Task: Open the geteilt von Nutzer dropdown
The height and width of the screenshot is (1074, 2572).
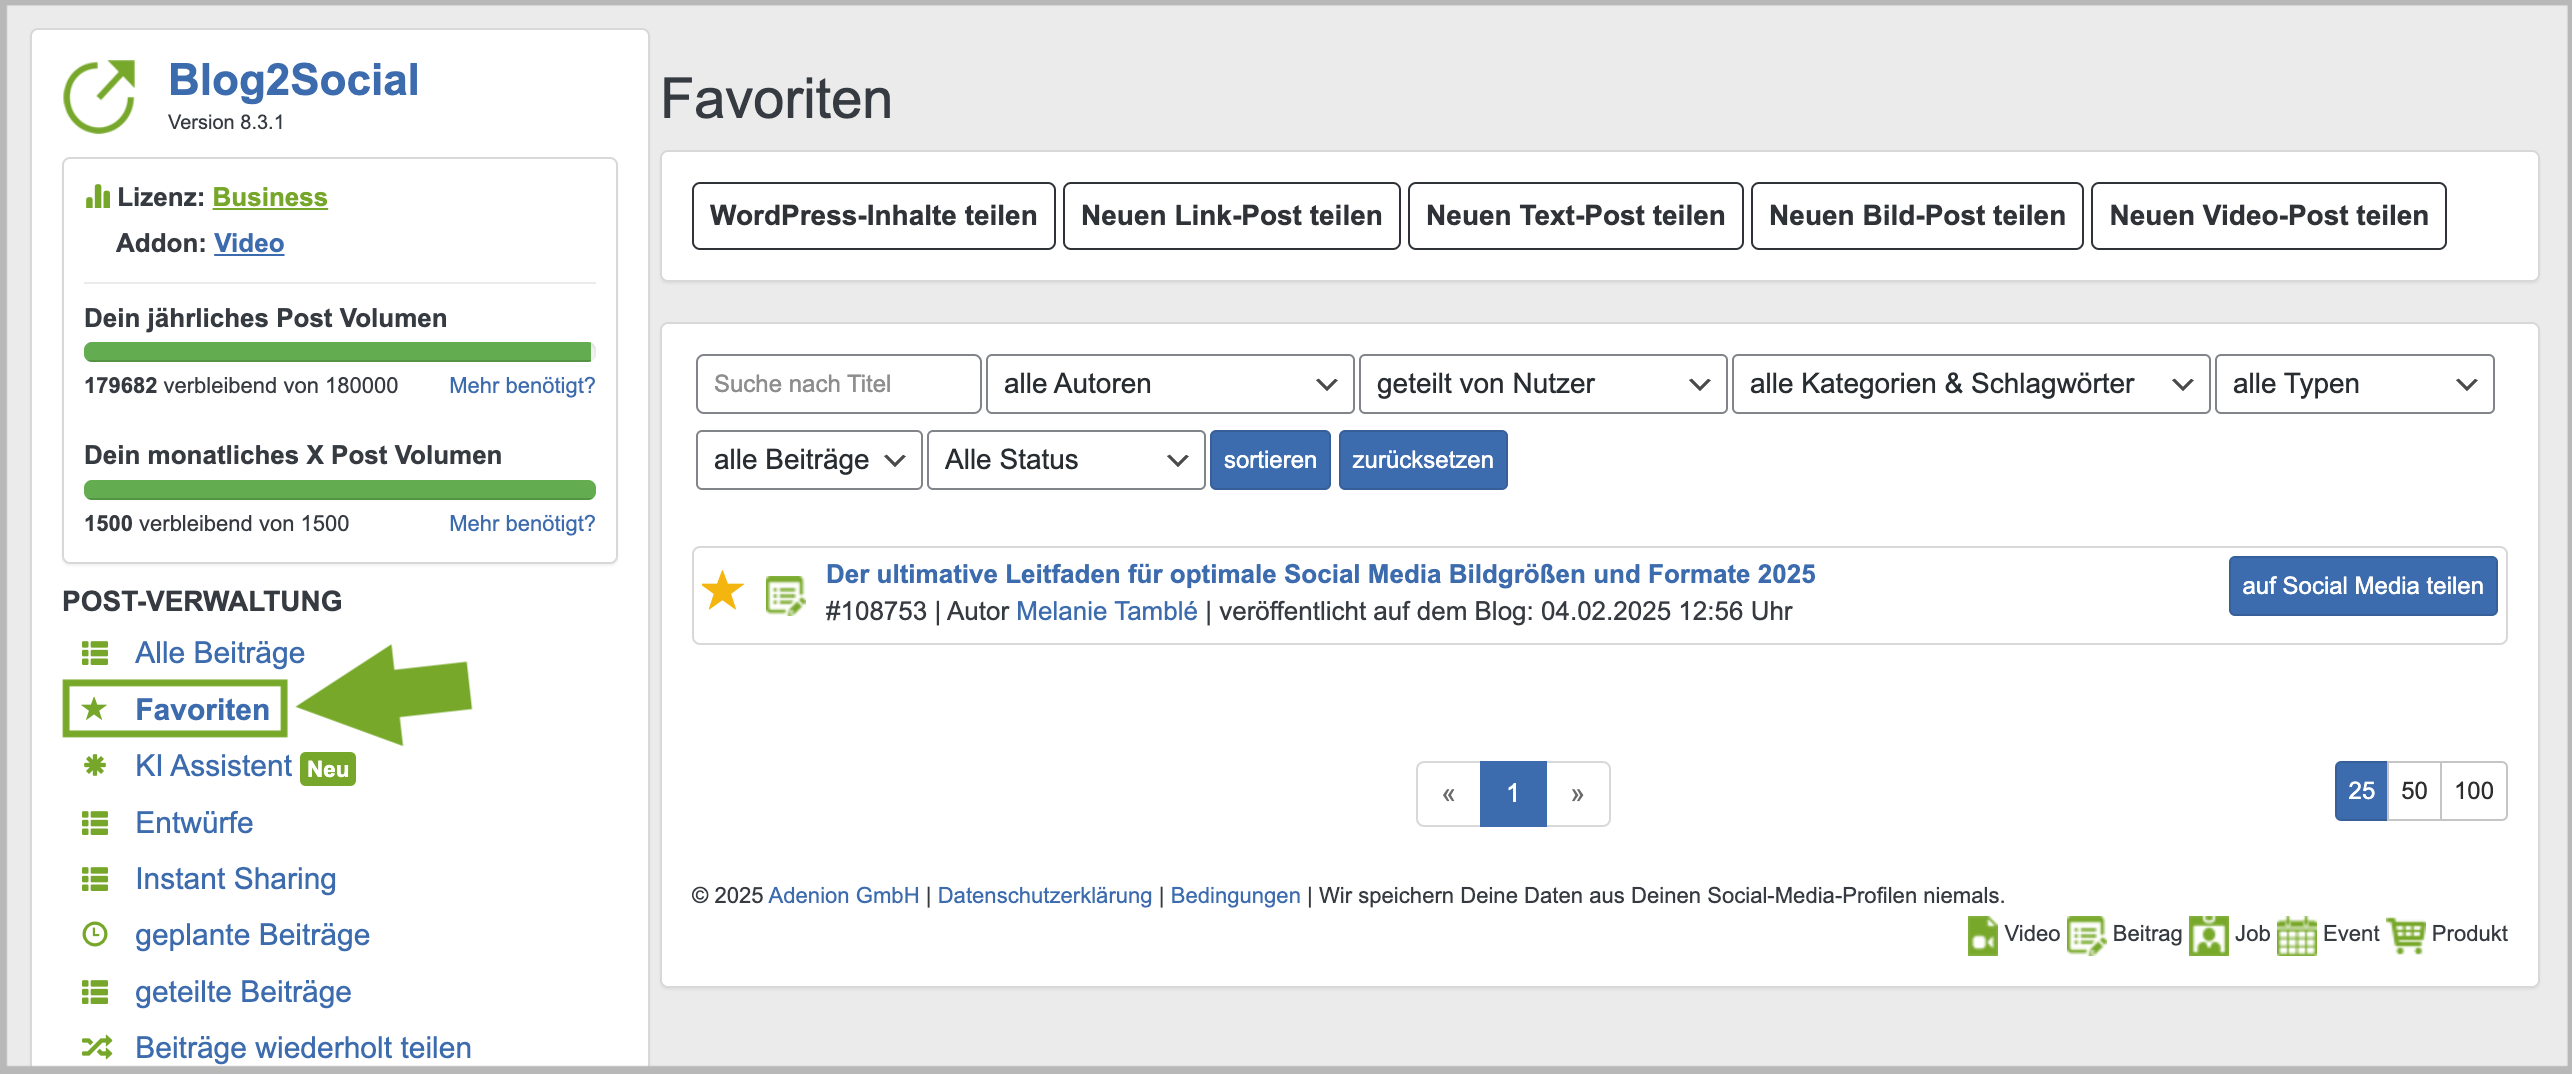Action: (x=1543, y=384)
